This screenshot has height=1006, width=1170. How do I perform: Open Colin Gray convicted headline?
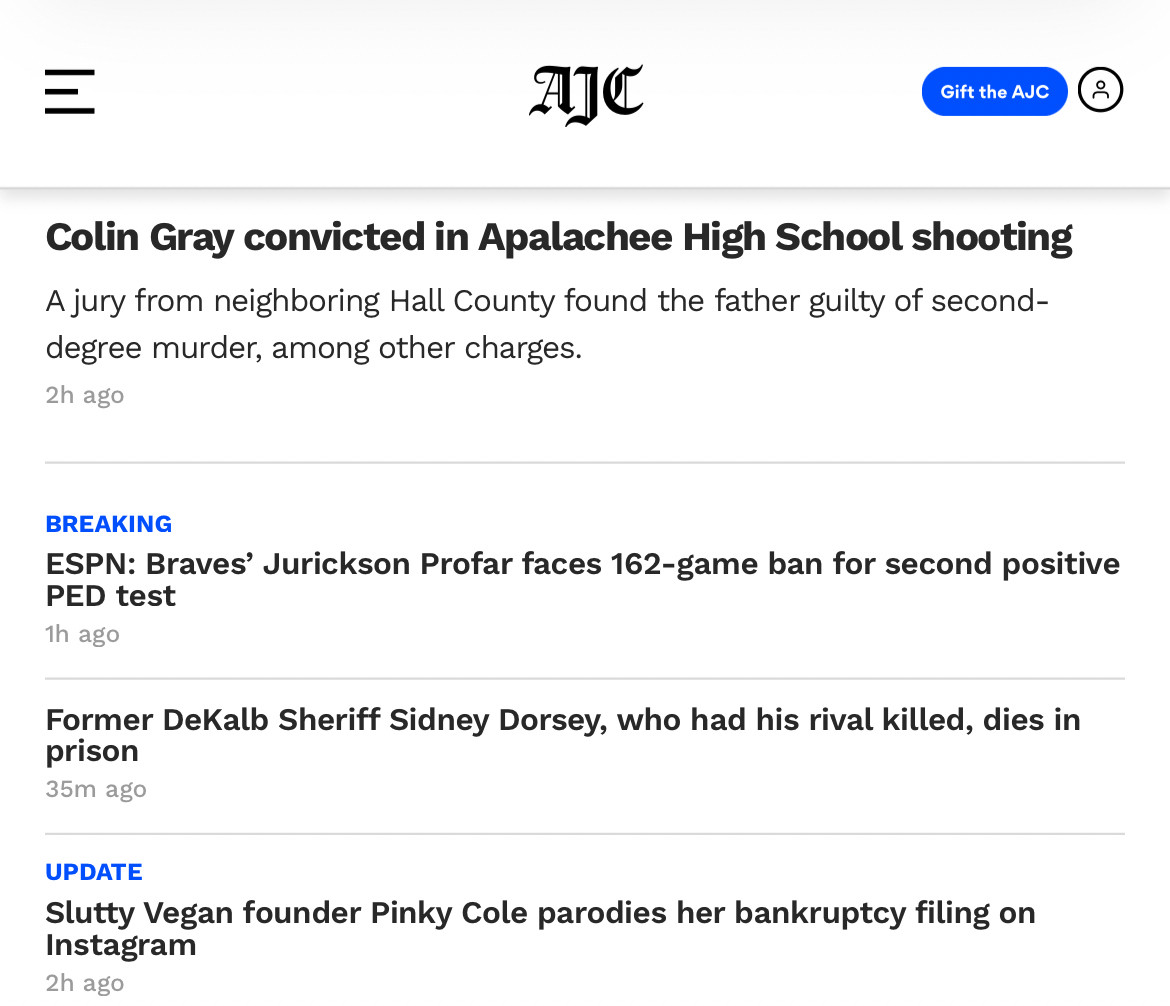point(558,238)
